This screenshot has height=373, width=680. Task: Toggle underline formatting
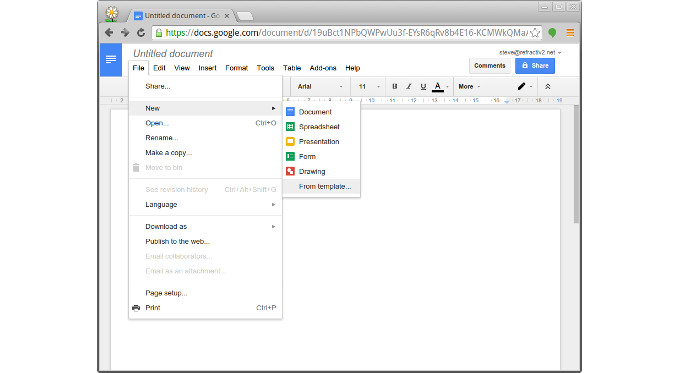423,86
